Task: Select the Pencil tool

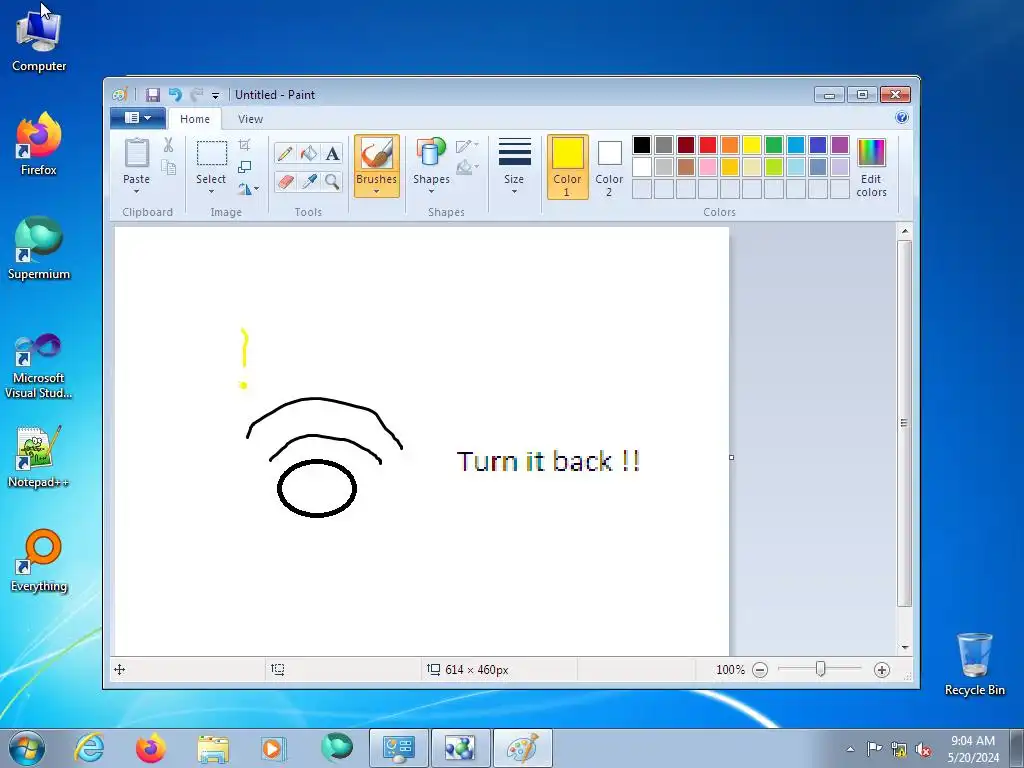Action: coord(285,153)
